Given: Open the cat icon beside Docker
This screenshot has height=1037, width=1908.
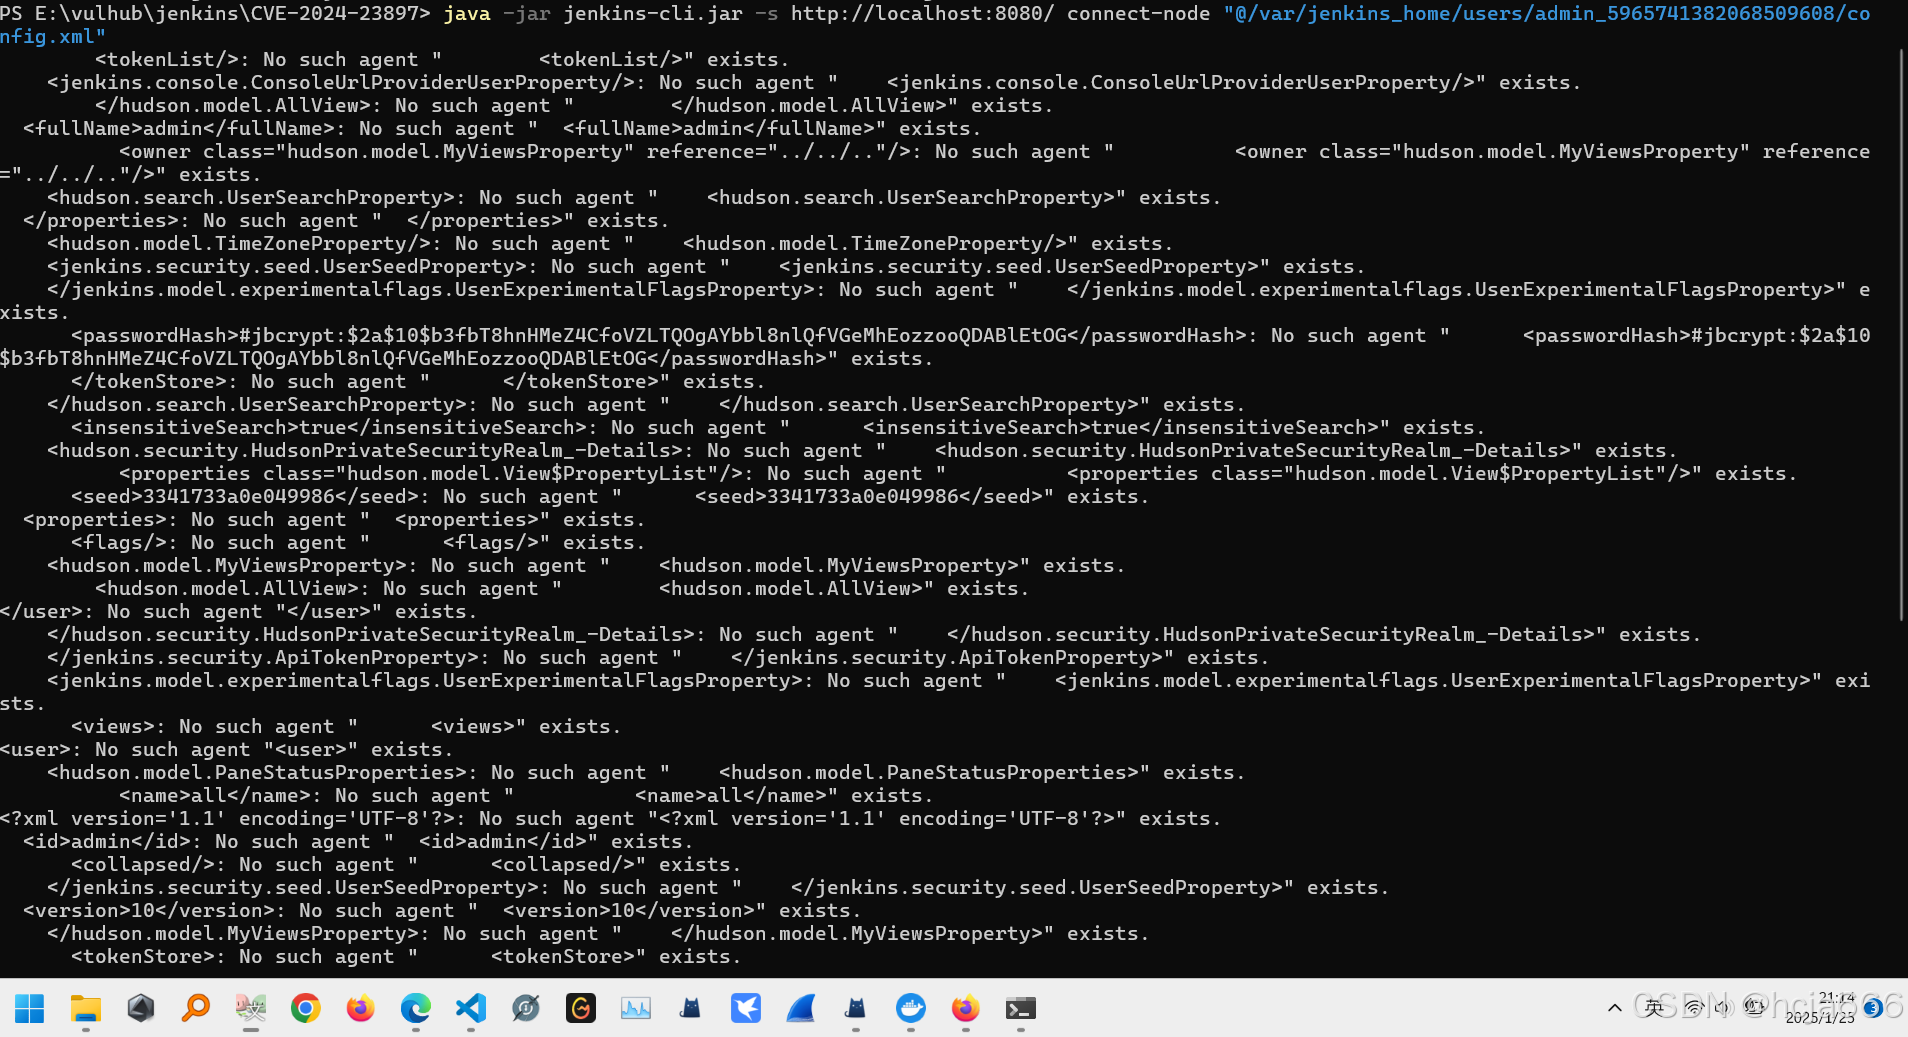Looking at the screenshot, I should [x=855, y=1008].
